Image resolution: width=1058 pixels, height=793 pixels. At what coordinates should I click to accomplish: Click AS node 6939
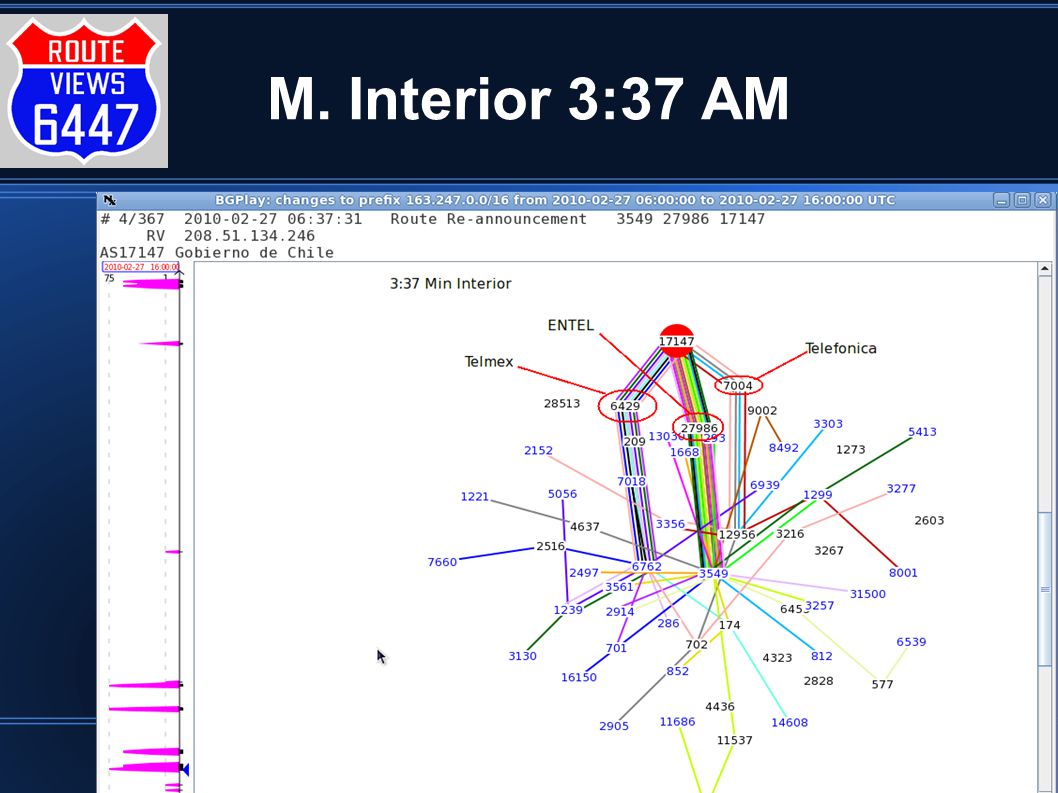tap(765, 485)
